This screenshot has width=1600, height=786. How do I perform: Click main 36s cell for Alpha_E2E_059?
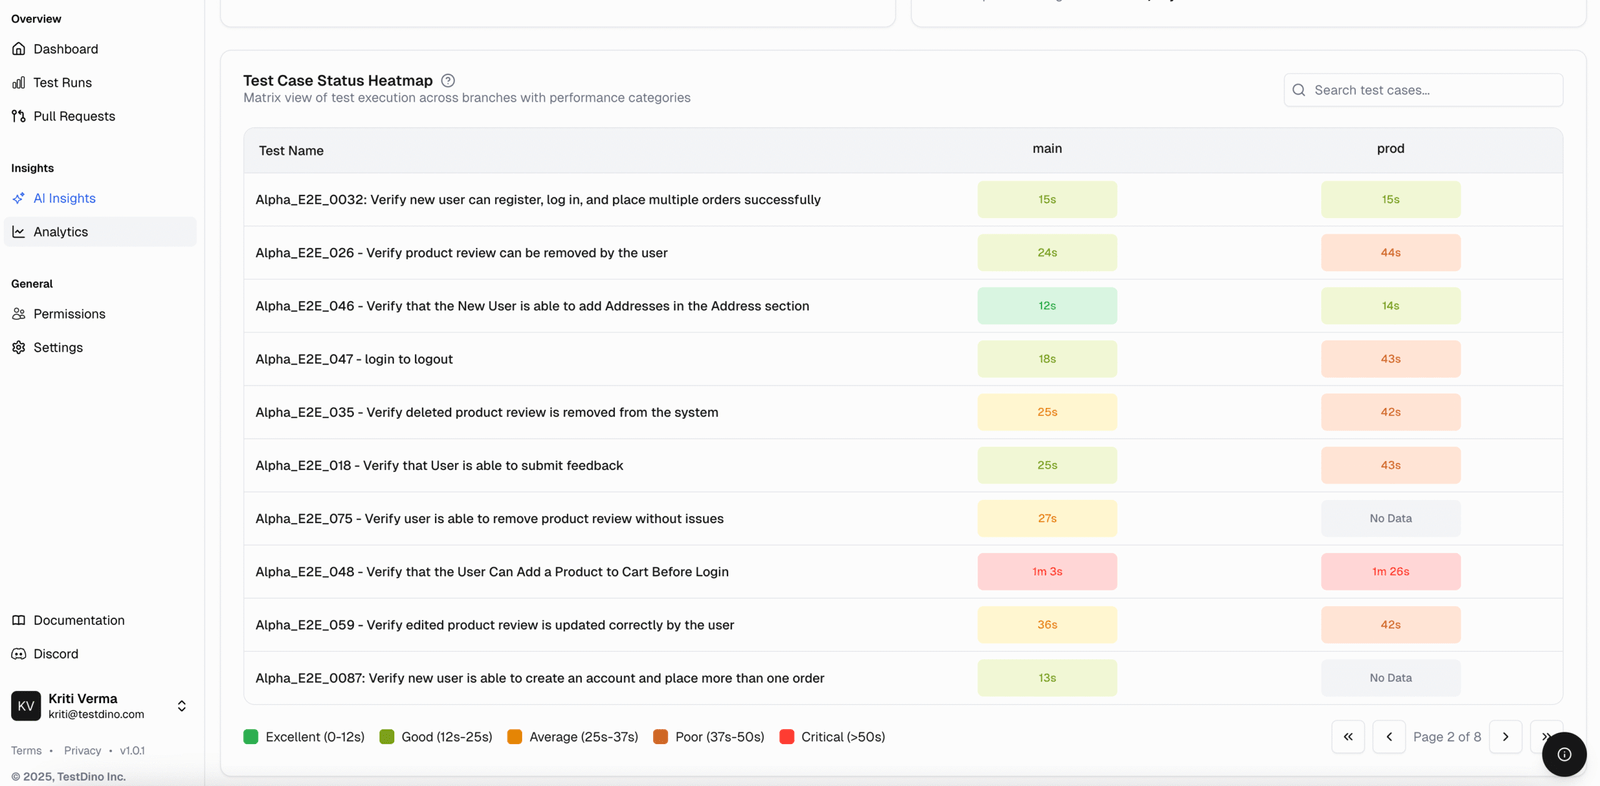coord(1047,625)
